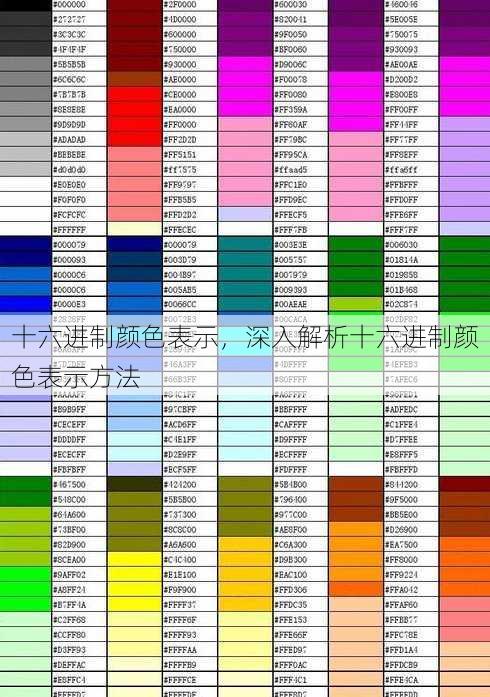This screenshot has width=490, height=697.
Task: Choose the #FF8000 orange hex code
Action: click(x=401, y=560)
